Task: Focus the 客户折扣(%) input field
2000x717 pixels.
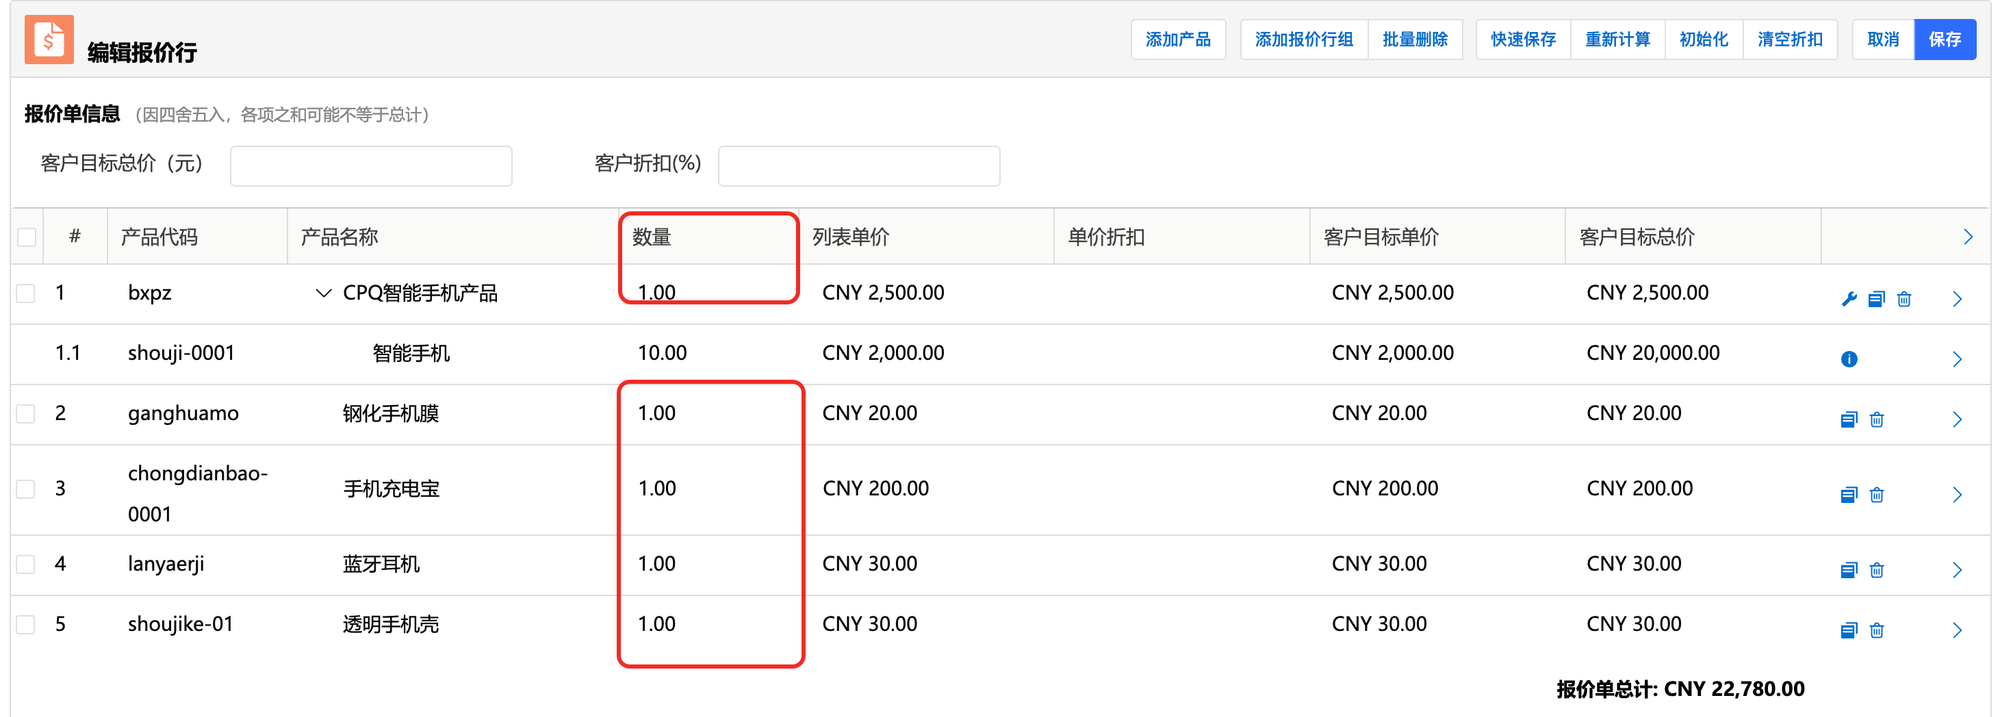Action: tap(858, 166)
